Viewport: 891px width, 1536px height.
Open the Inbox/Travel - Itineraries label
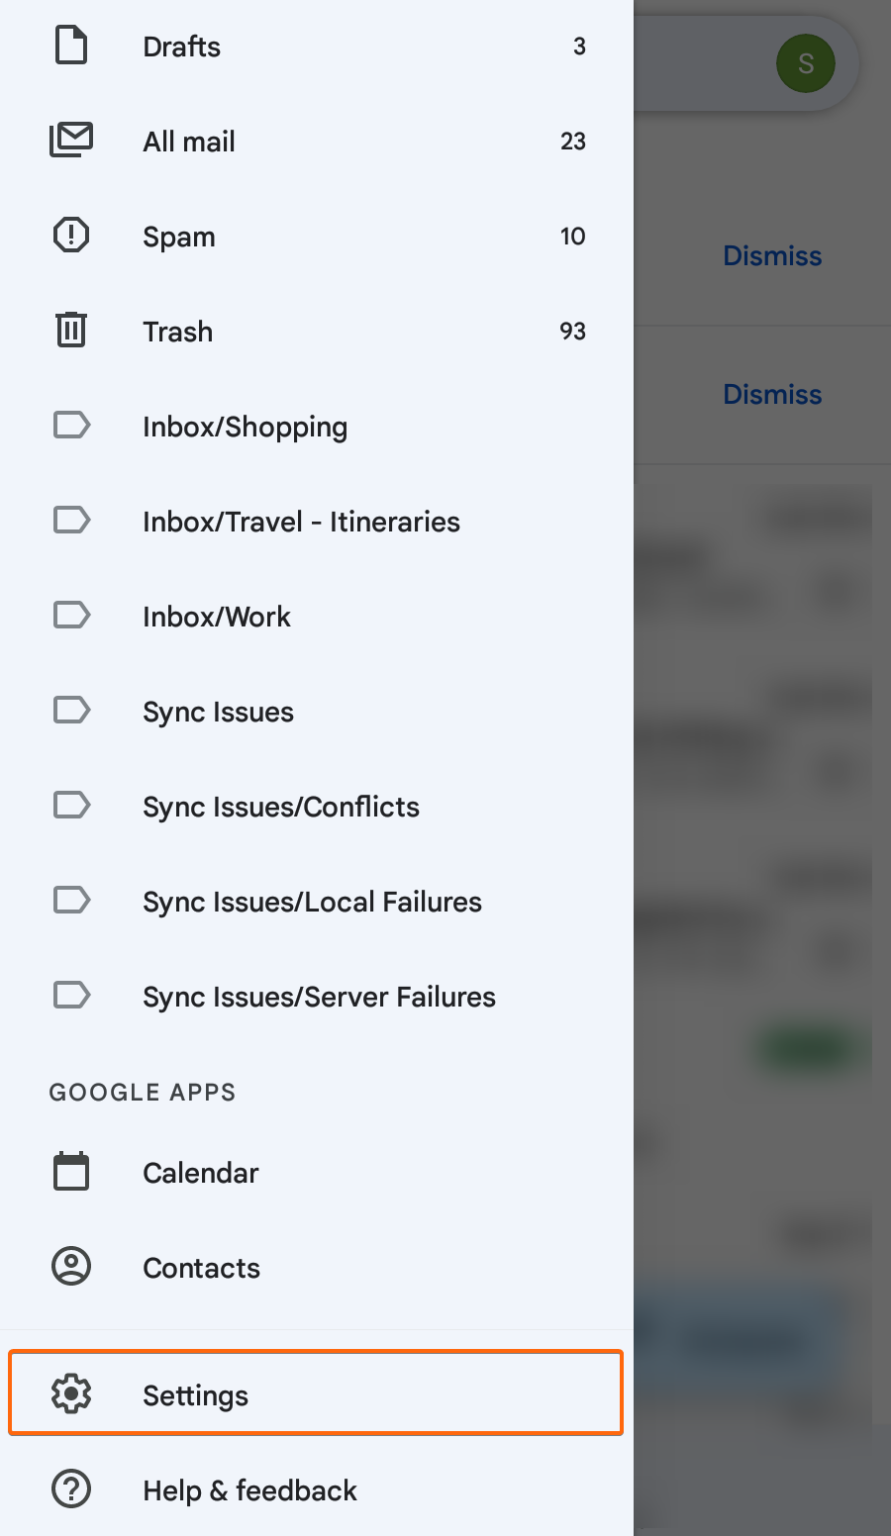coord(300,521)
